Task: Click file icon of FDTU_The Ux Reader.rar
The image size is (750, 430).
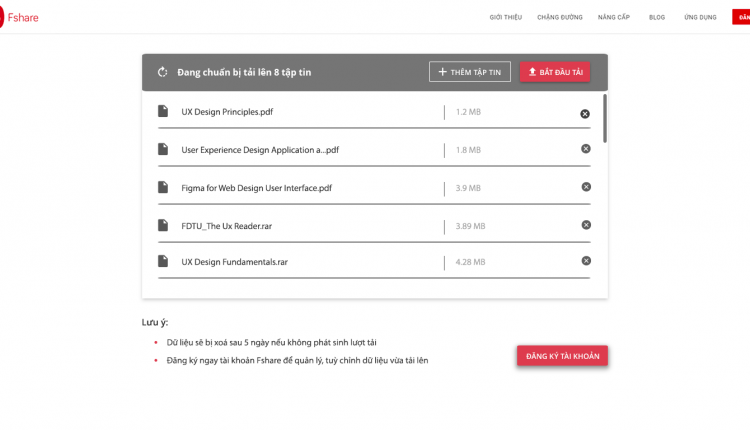Action: click(163, 225)
